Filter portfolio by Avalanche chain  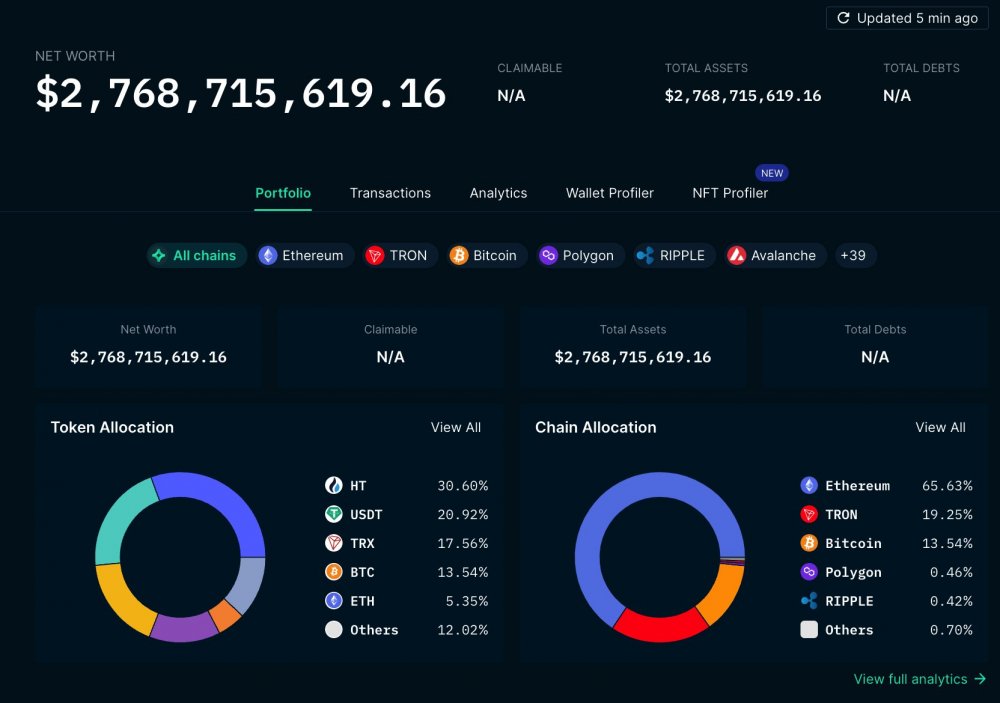(776, 255)
